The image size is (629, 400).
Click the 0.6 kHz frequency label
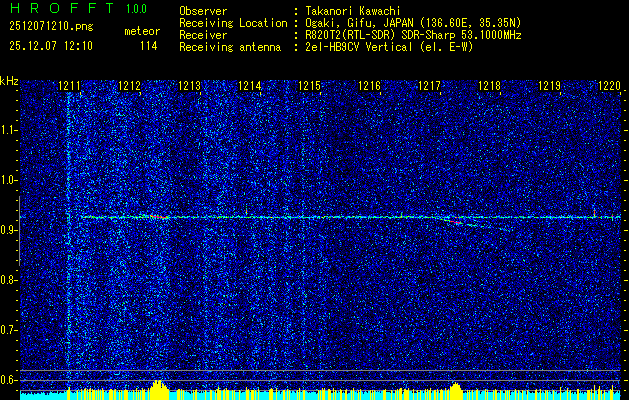[x=8, y=380]
